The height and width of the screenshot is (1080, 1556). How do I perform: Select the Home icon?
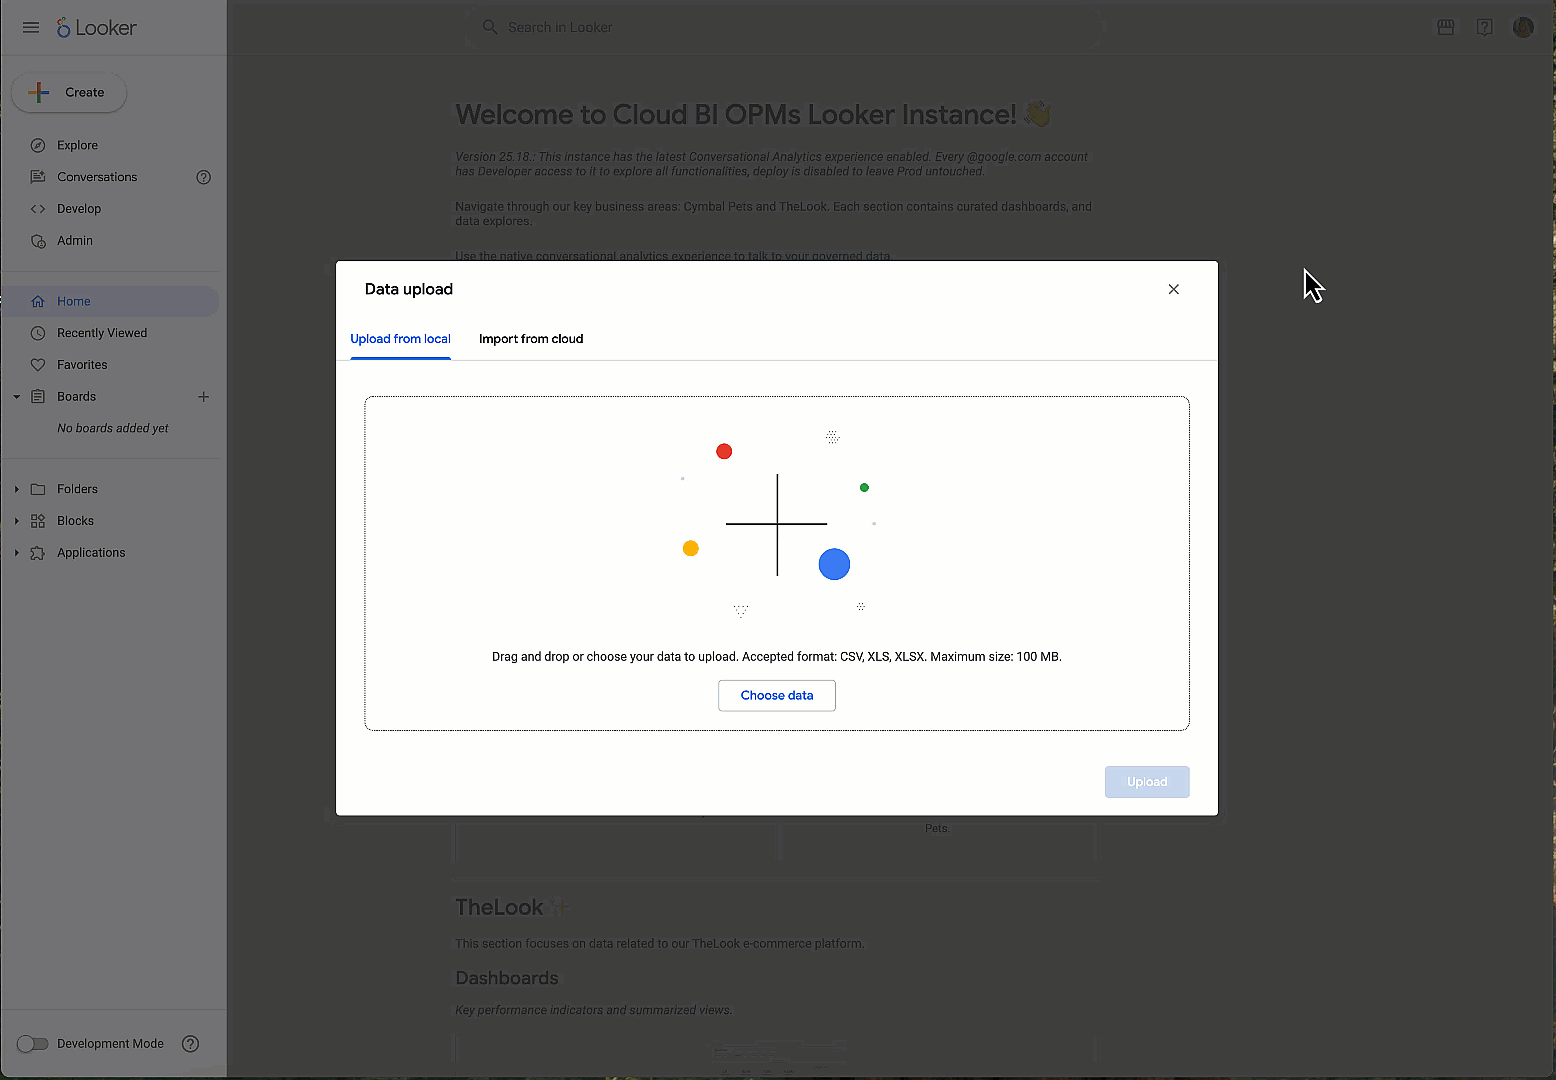pos(37,301)
